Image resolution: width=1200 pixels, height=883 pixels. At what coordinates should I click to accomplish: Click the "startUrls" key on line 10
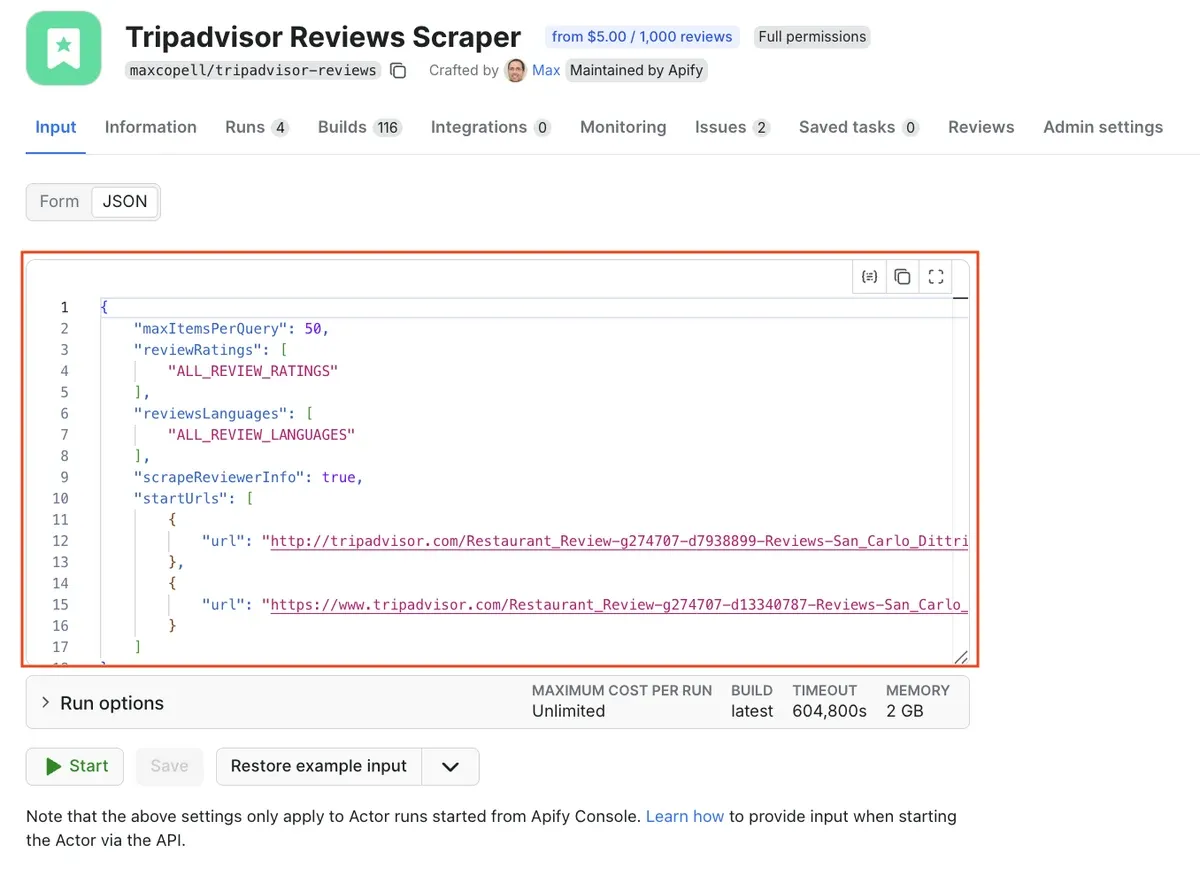(181, 498)
